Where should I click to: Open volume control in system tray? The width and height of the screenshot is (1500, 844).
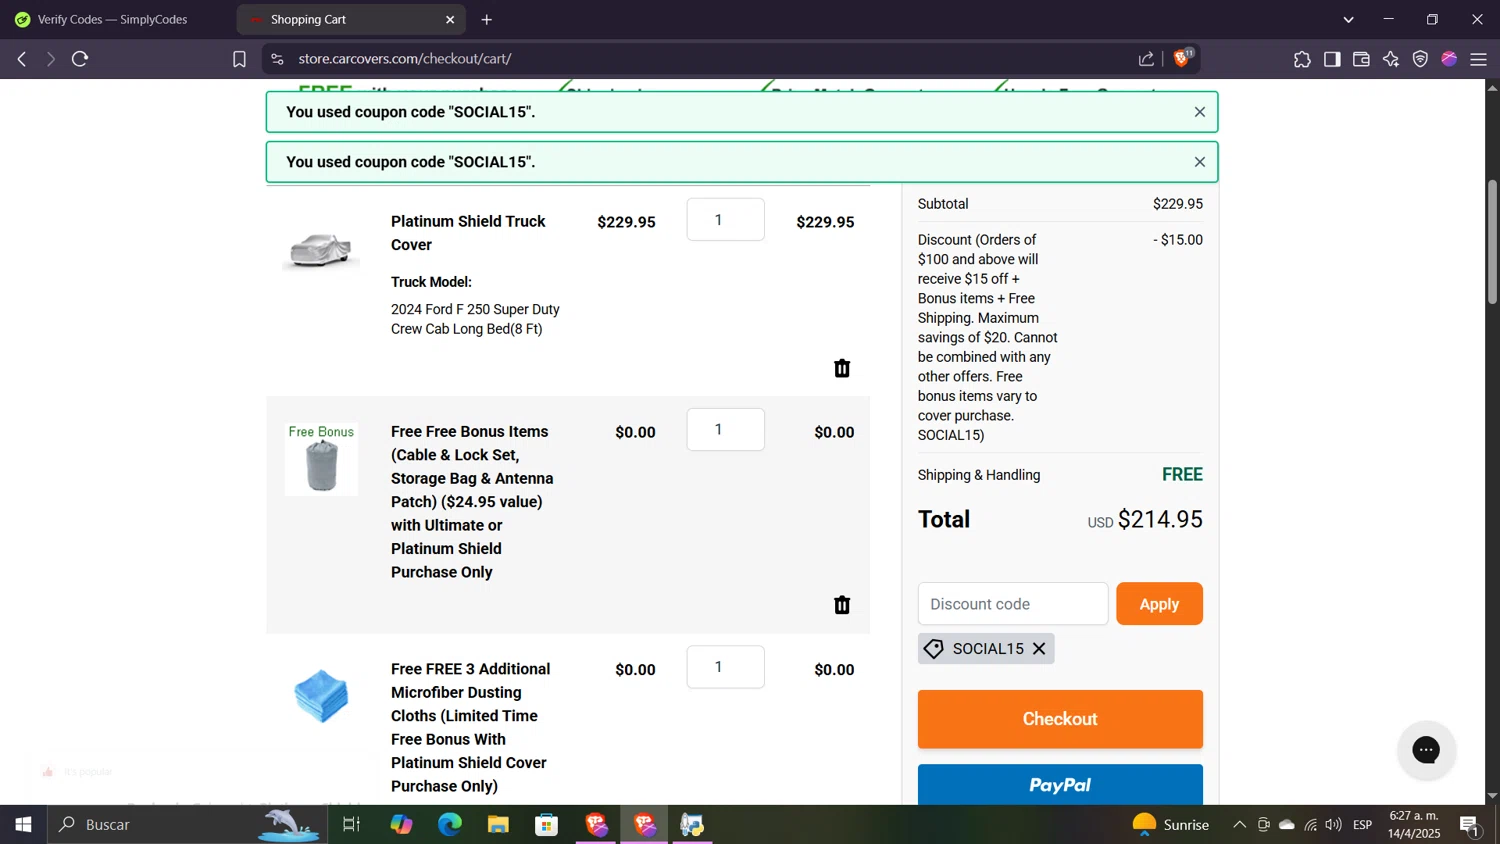[1333, 825]
